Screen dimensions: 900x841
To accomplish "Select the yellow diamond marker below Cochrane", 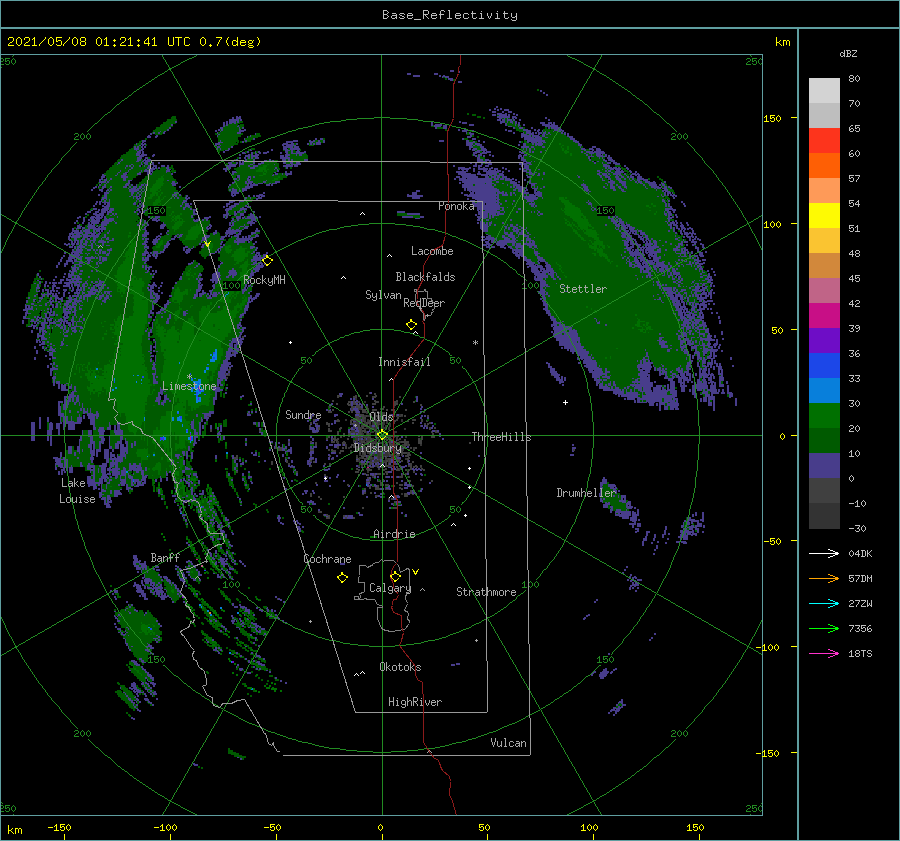I will [x=342, y=578].
